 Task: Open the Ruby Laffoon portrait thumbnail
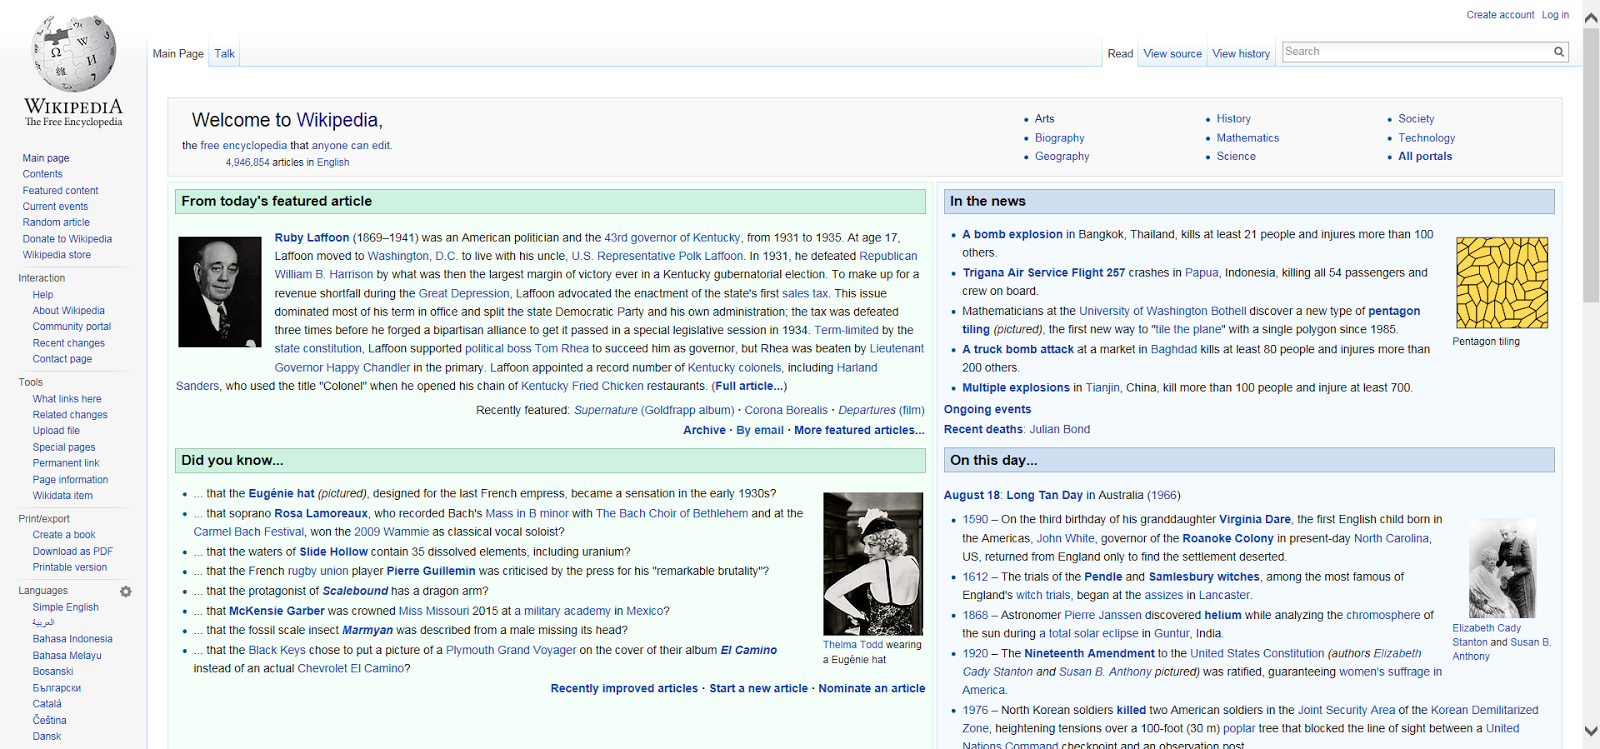[220, 292]
